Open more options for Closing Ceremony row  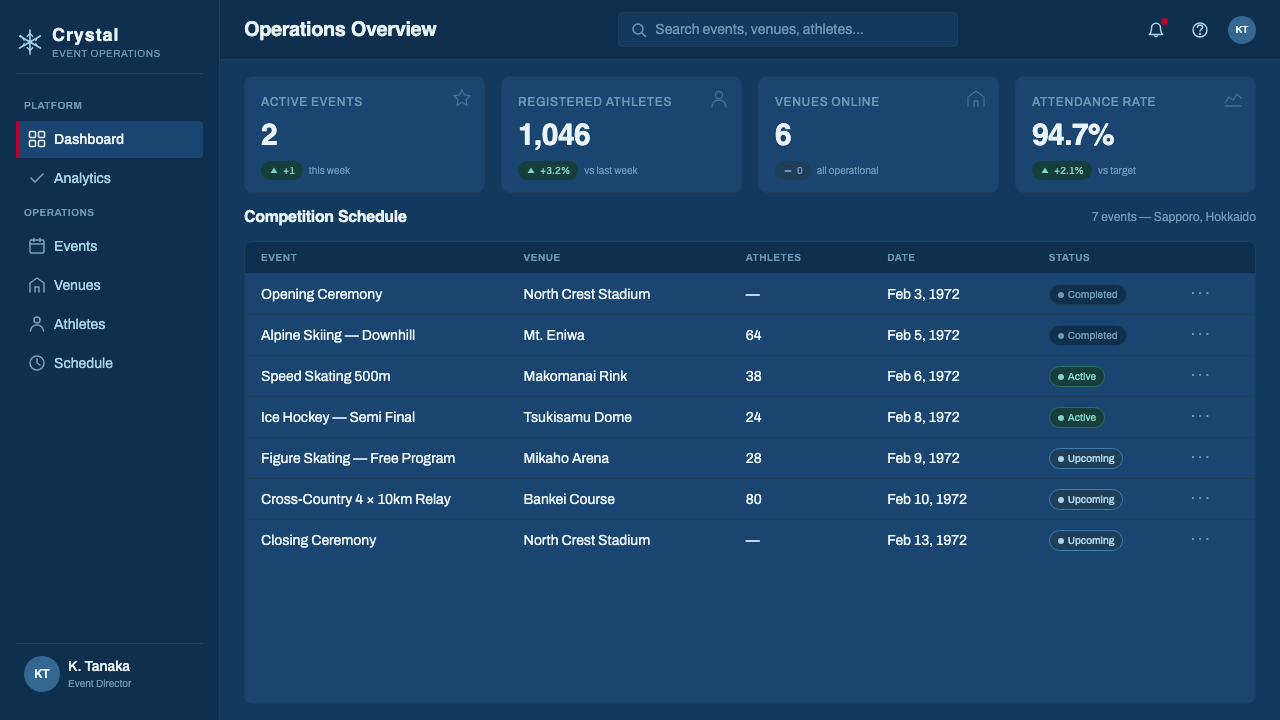tap(1201, 539)
